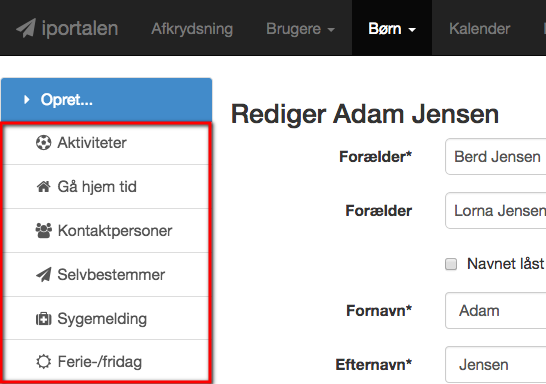
Task: Select the Kontaktpersoner sidebar entry
Action: tap(106, 230)
